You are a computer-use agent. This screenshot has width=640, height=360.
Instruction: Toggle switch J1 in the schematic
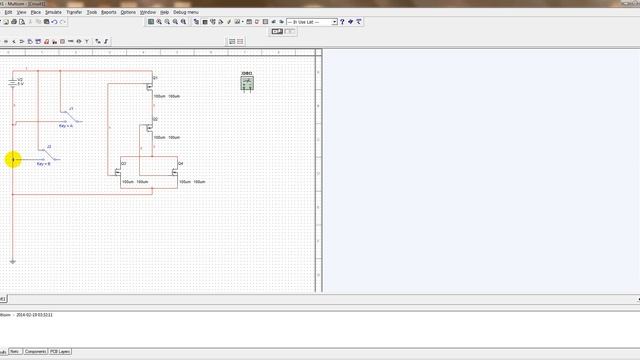coord(71,116)
